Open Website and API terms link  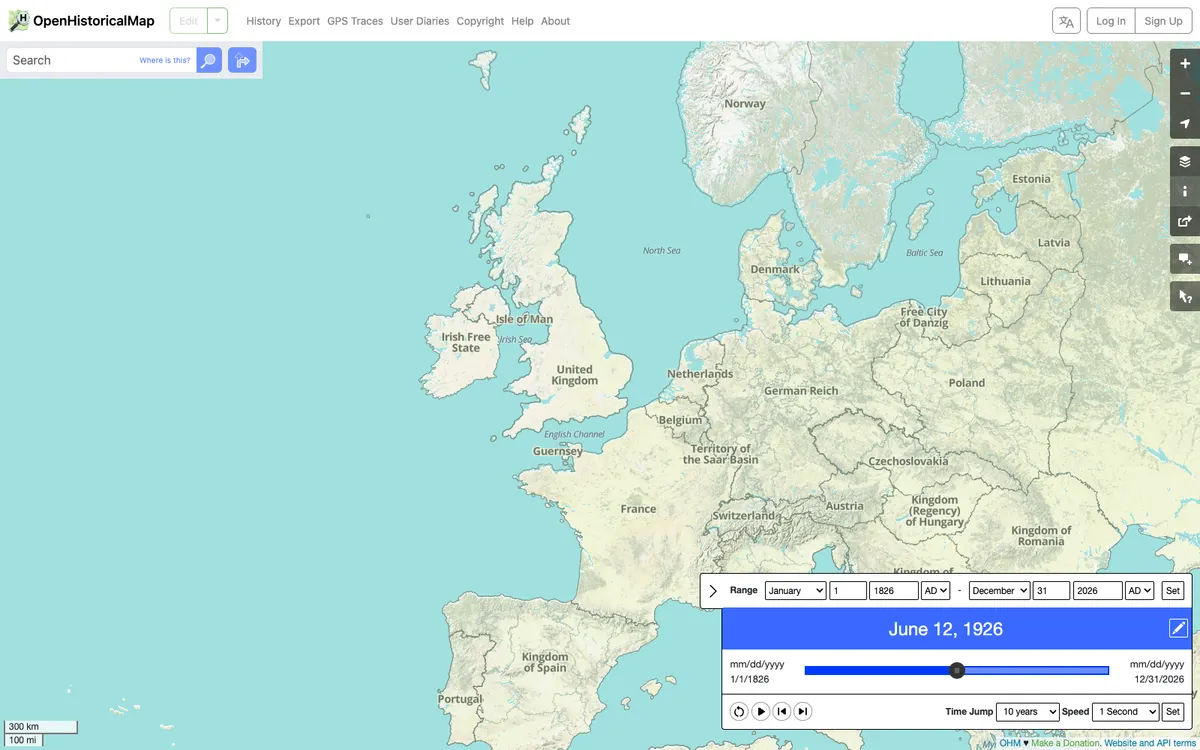1149,743
